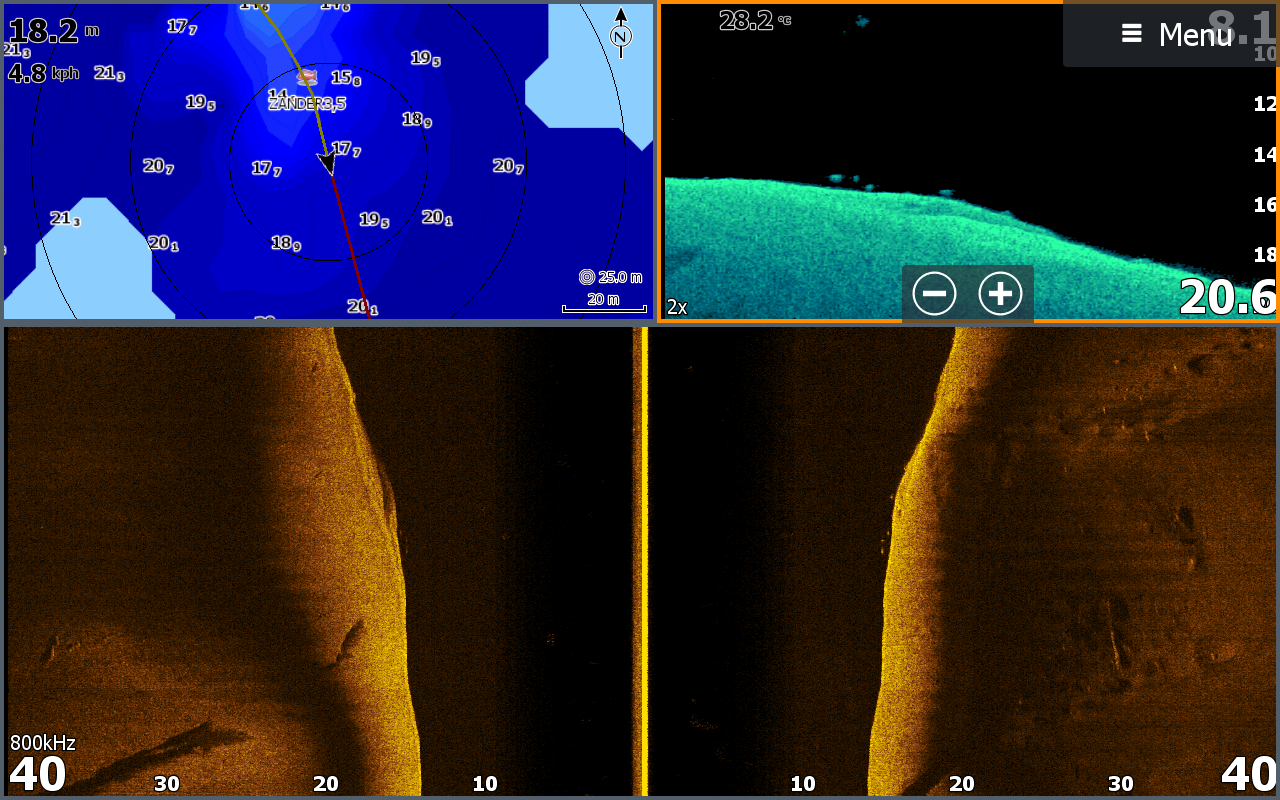Image resolution: width=1280 pixels, height=800 pixels.
Task: Click the 800kHz frequency label
Action: coord(42,743)
